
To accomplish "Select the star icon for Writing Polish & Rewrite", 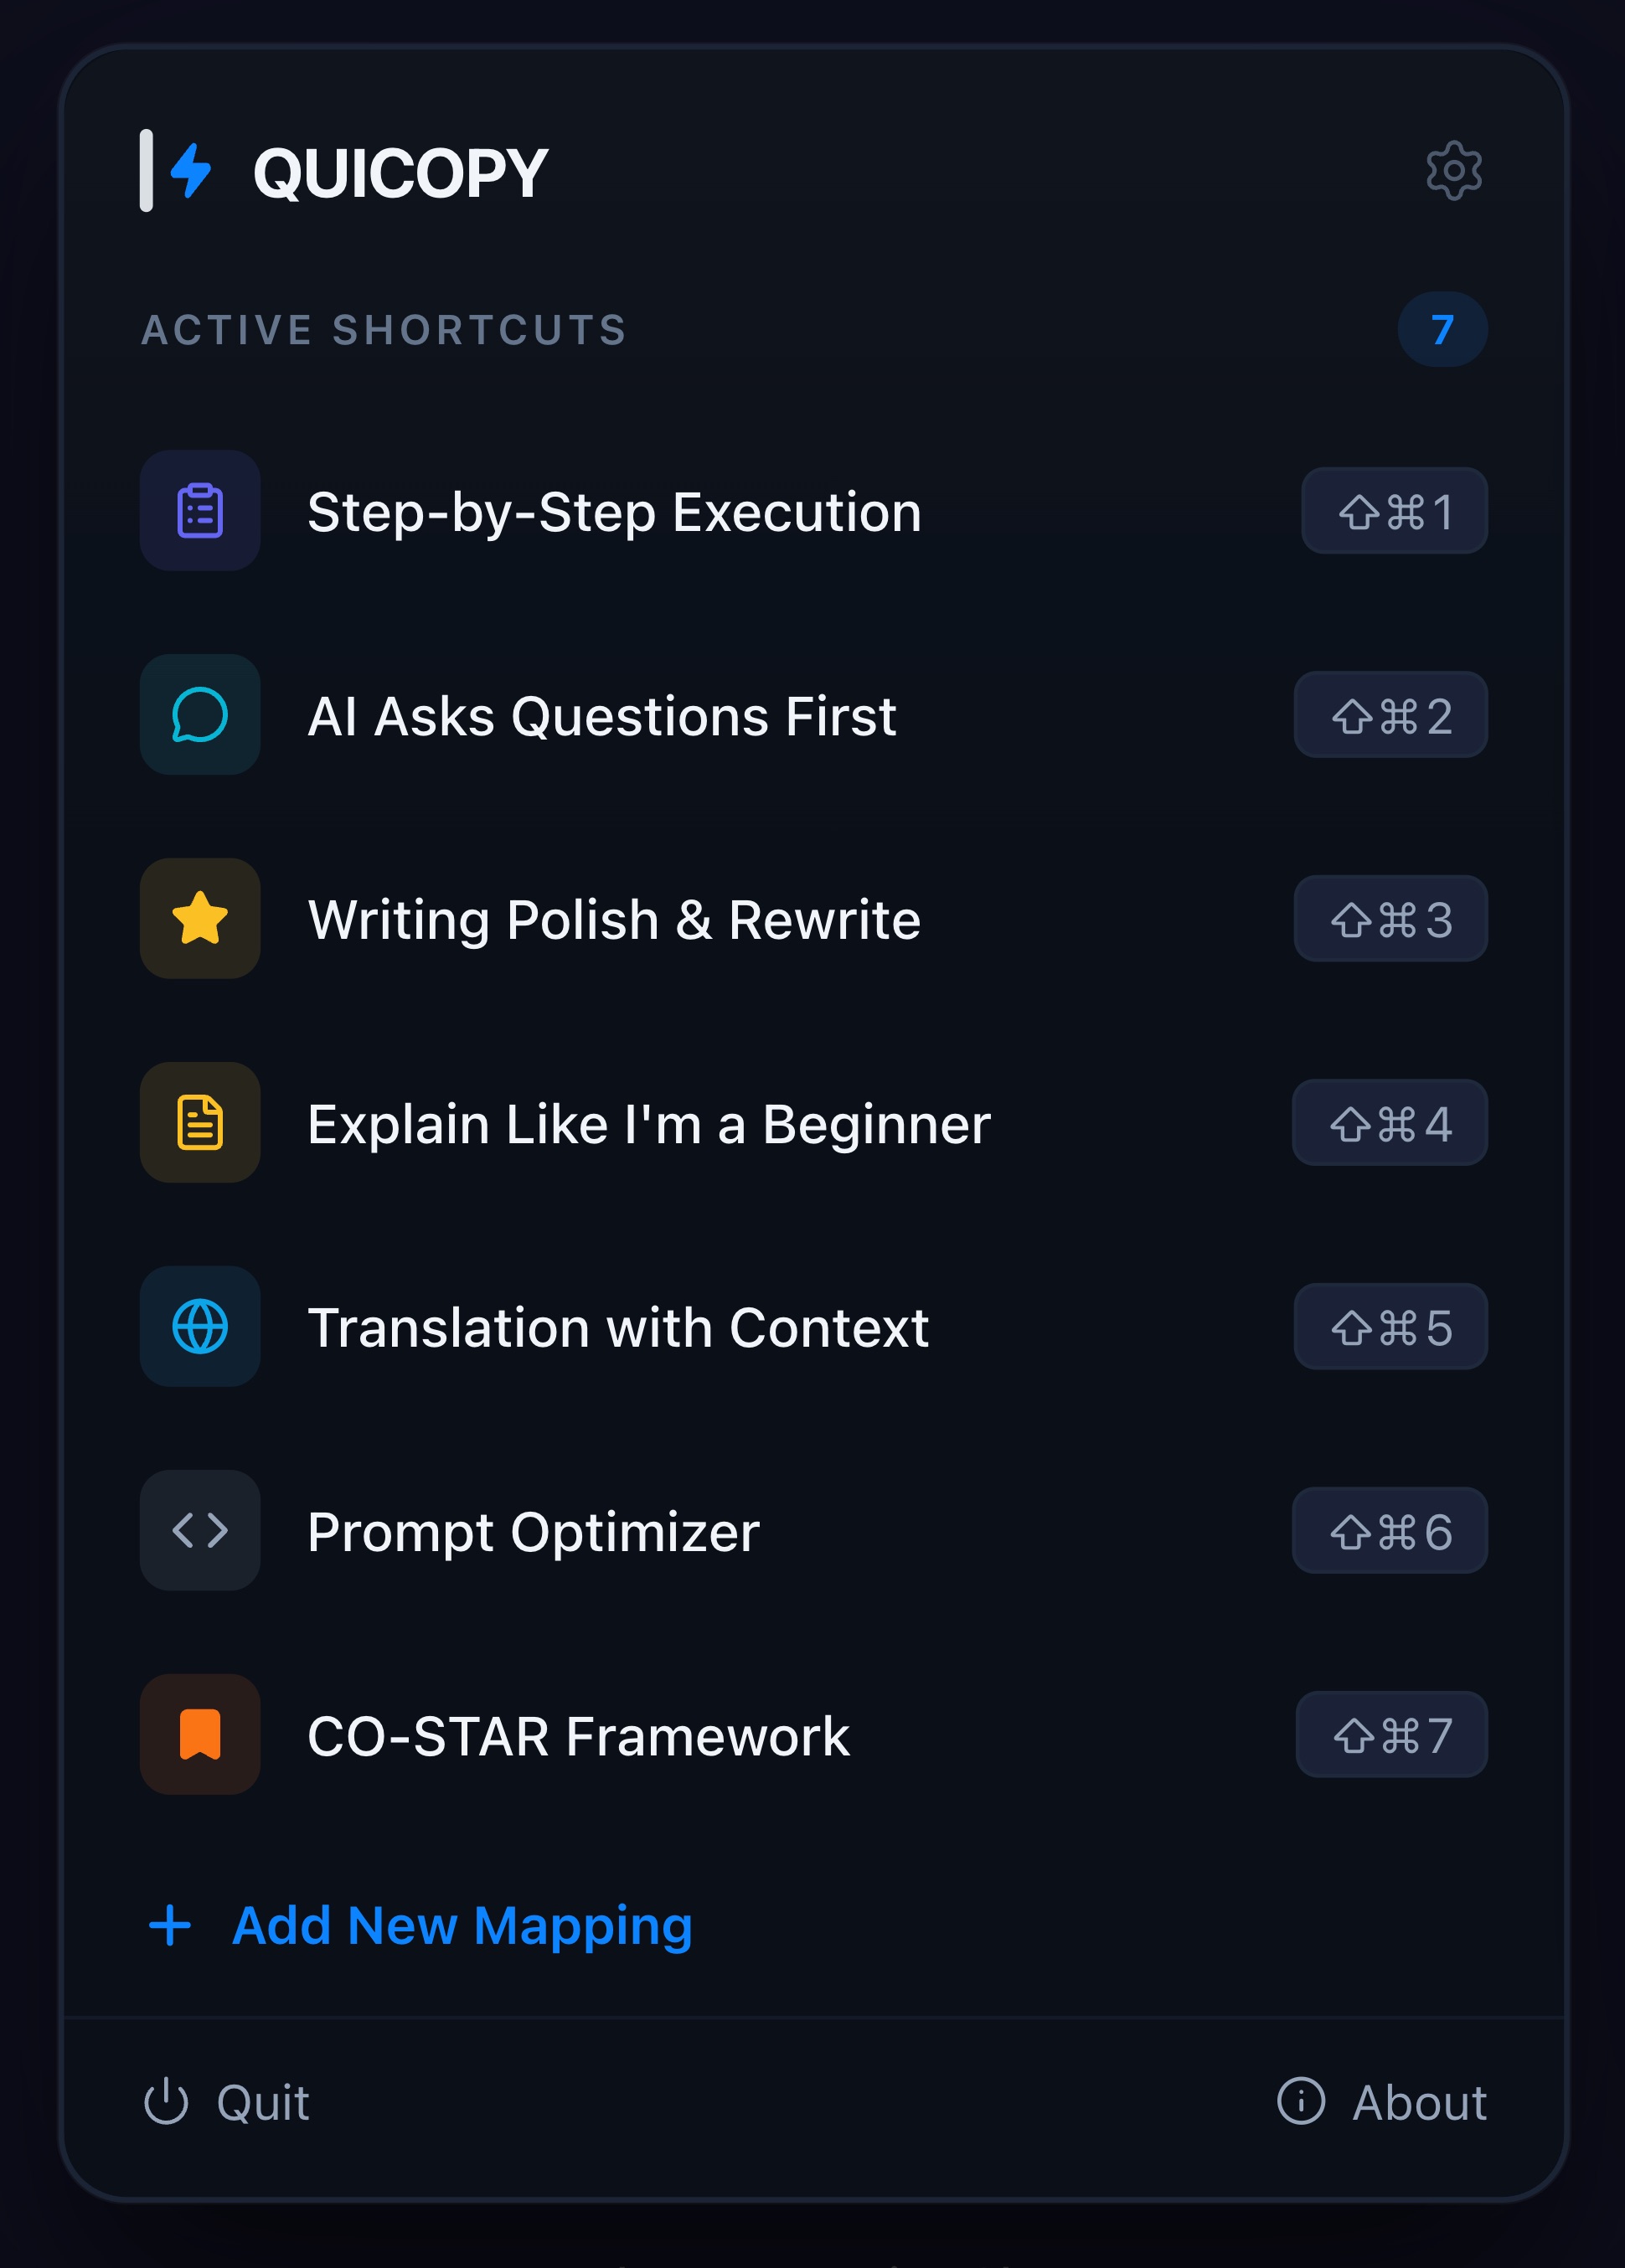I will pos(199,919).
